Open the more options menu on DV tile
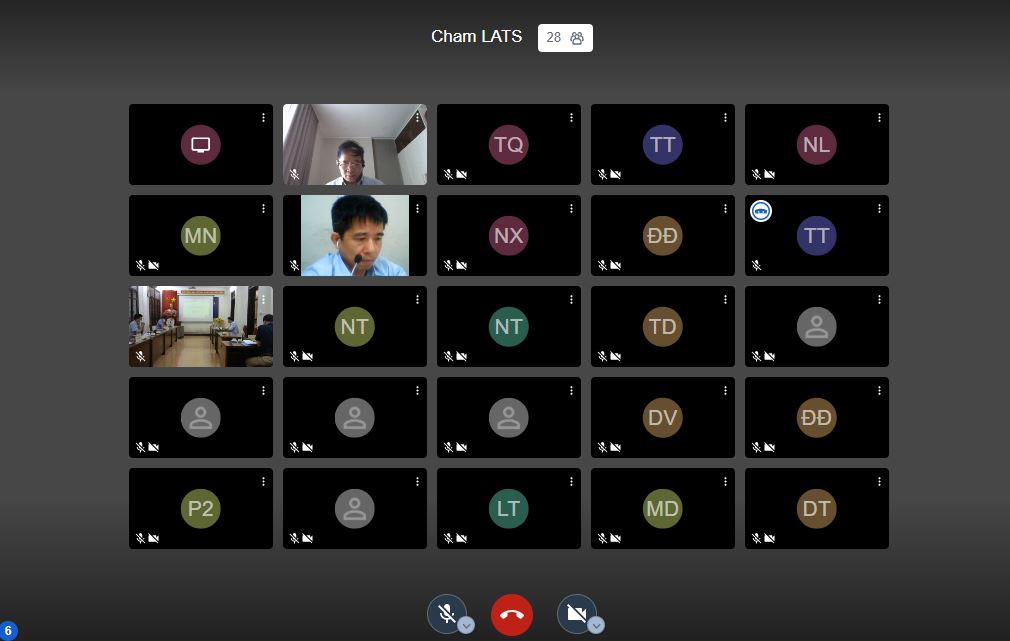Screen dimensions: 1010x641 726,391
